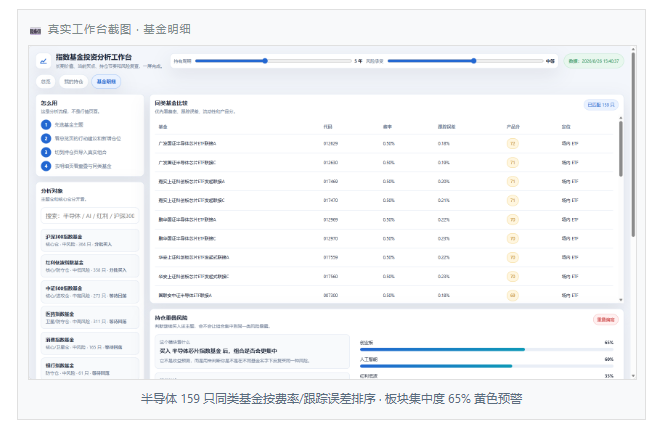Choose the 中证500 index fund card

pyautogui.click(x=90, y=292)
